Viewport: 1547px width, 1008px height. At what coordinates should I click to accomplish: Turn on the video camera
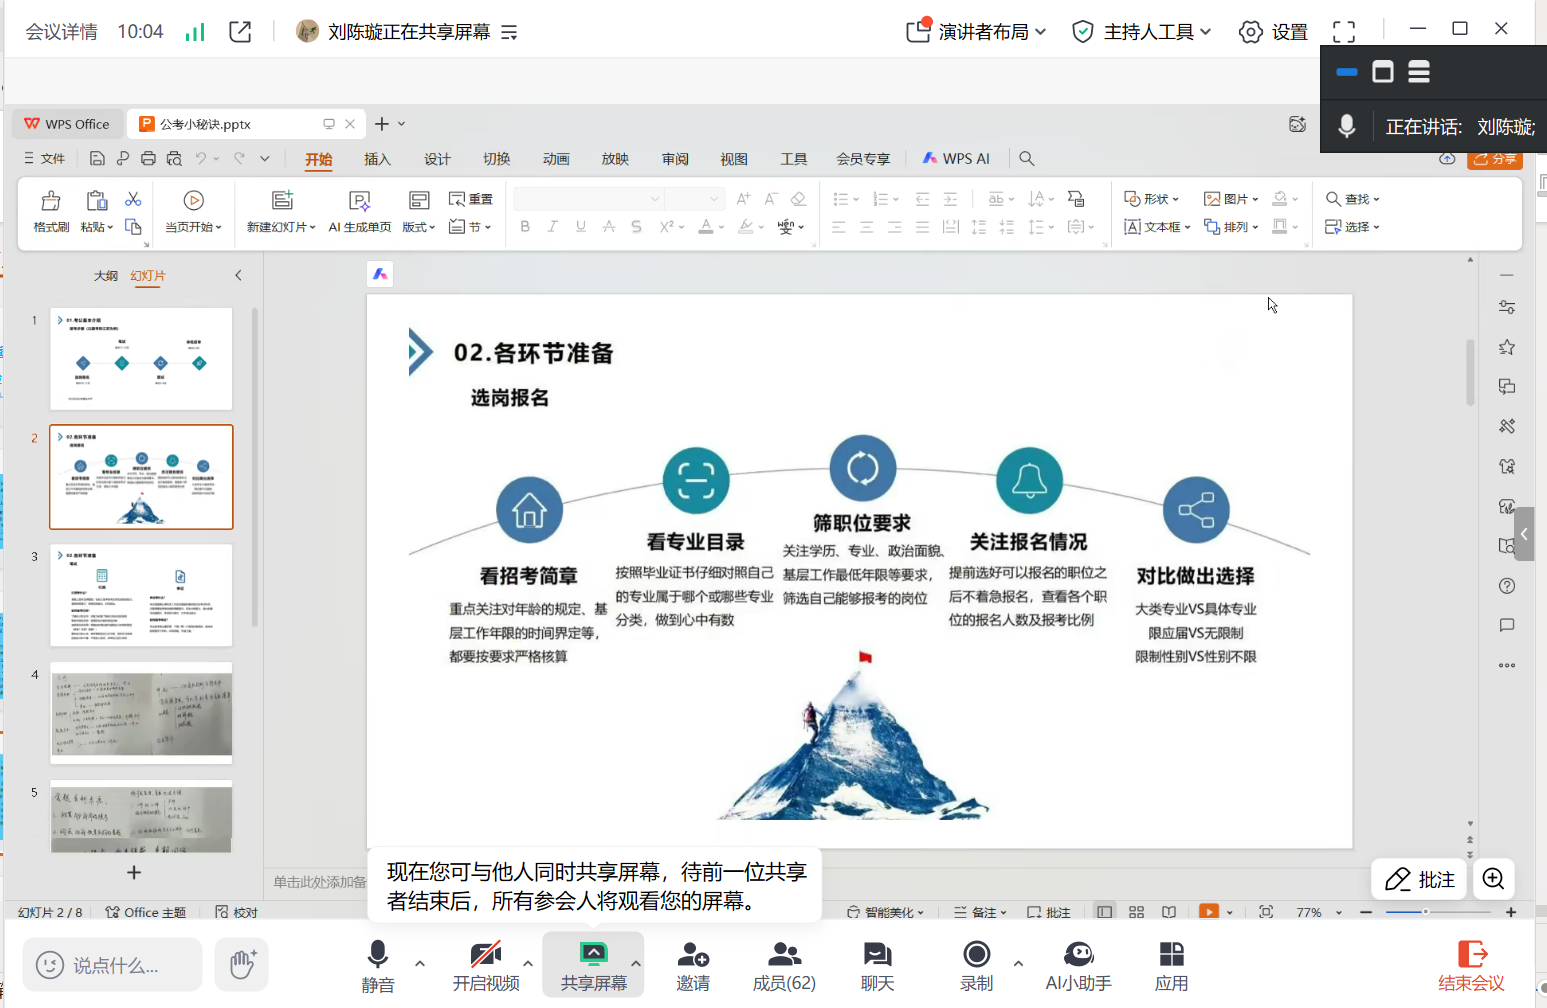pos(486,955)
